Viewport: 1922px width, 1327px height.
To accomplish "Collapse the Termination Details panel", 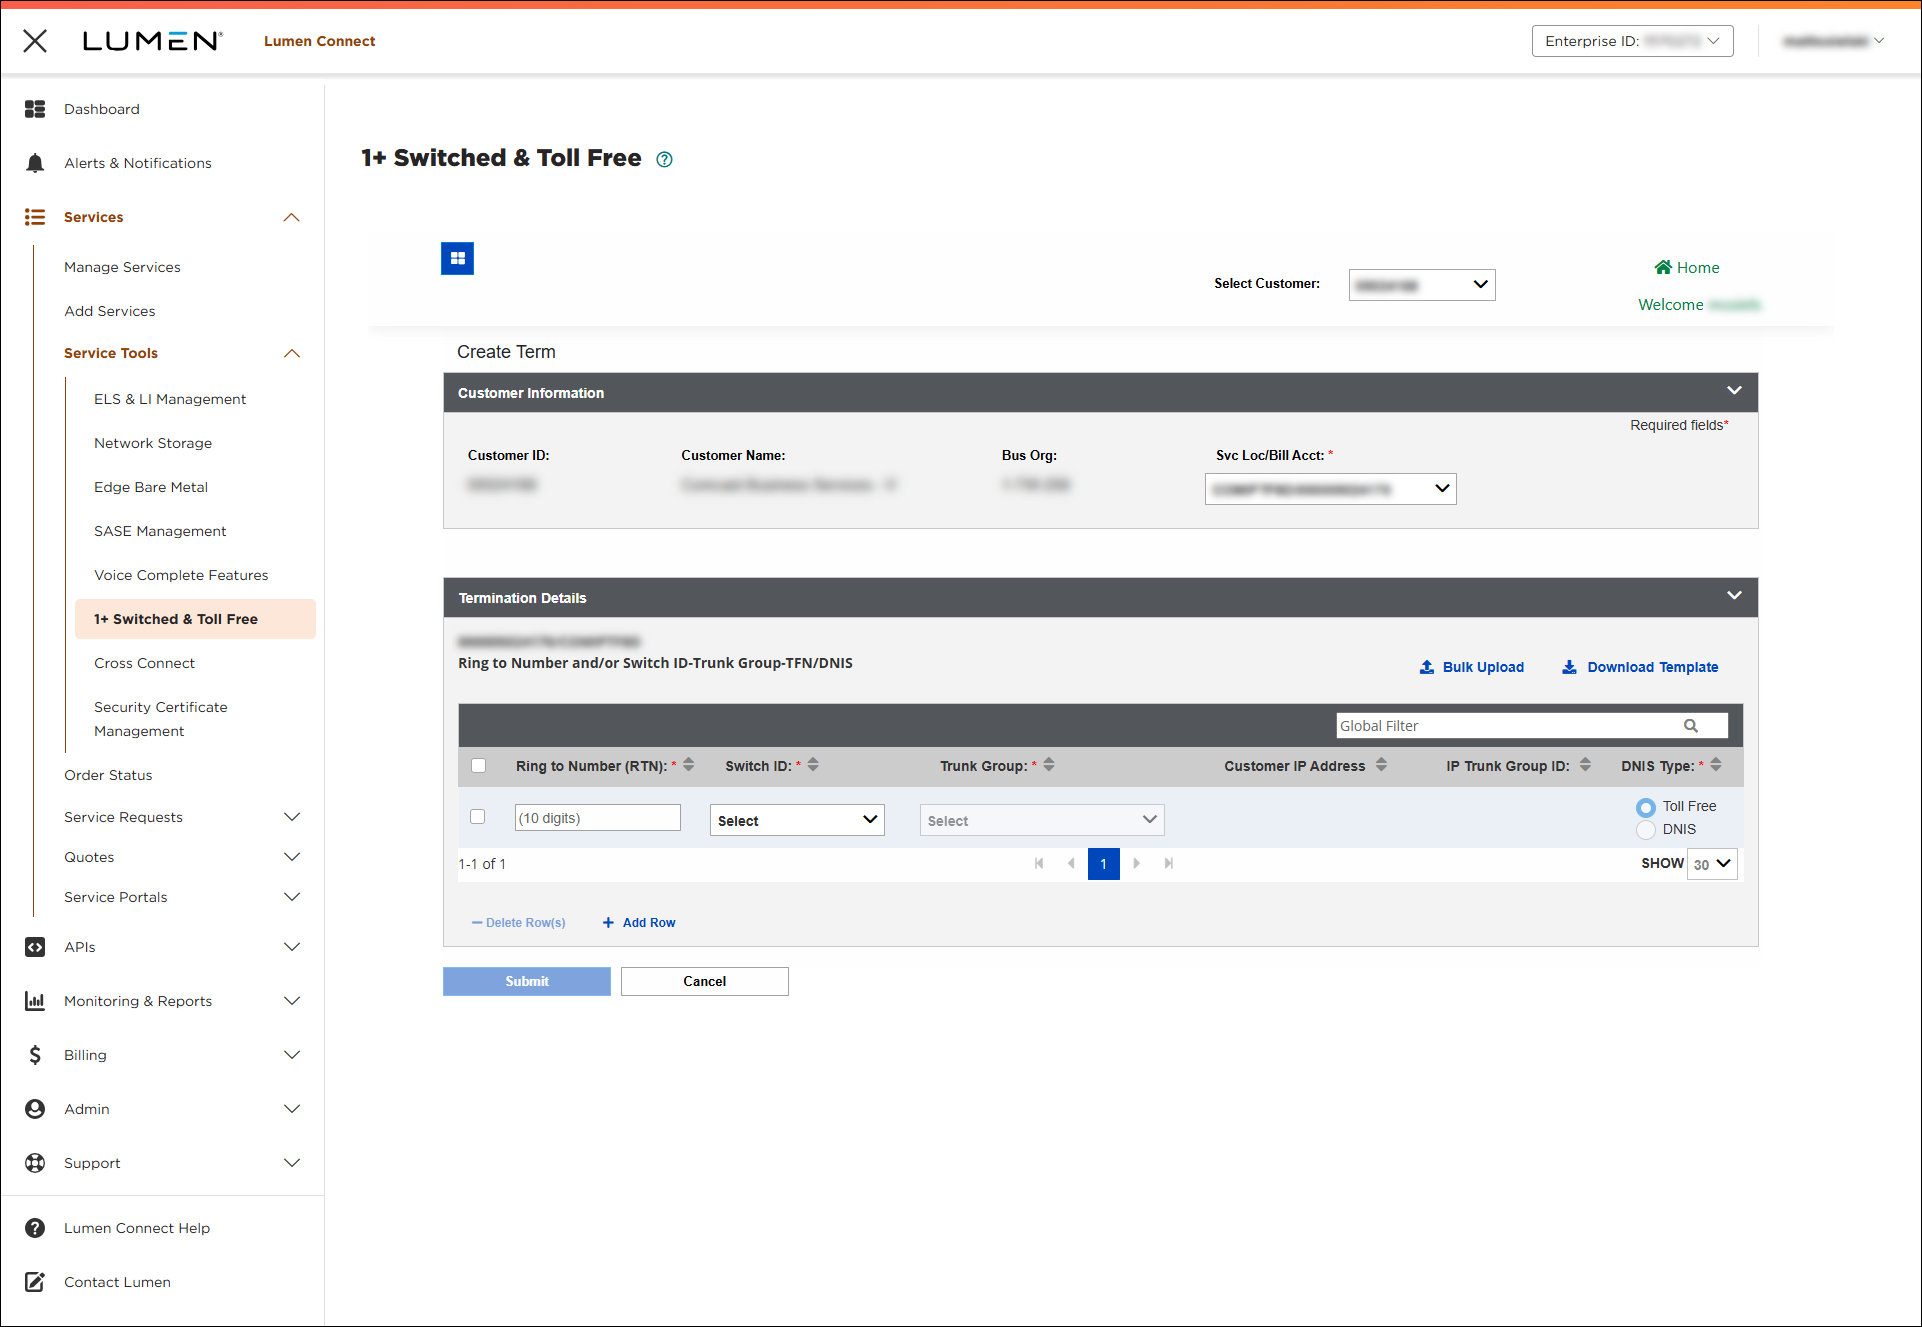I will tap(1734, 595).
